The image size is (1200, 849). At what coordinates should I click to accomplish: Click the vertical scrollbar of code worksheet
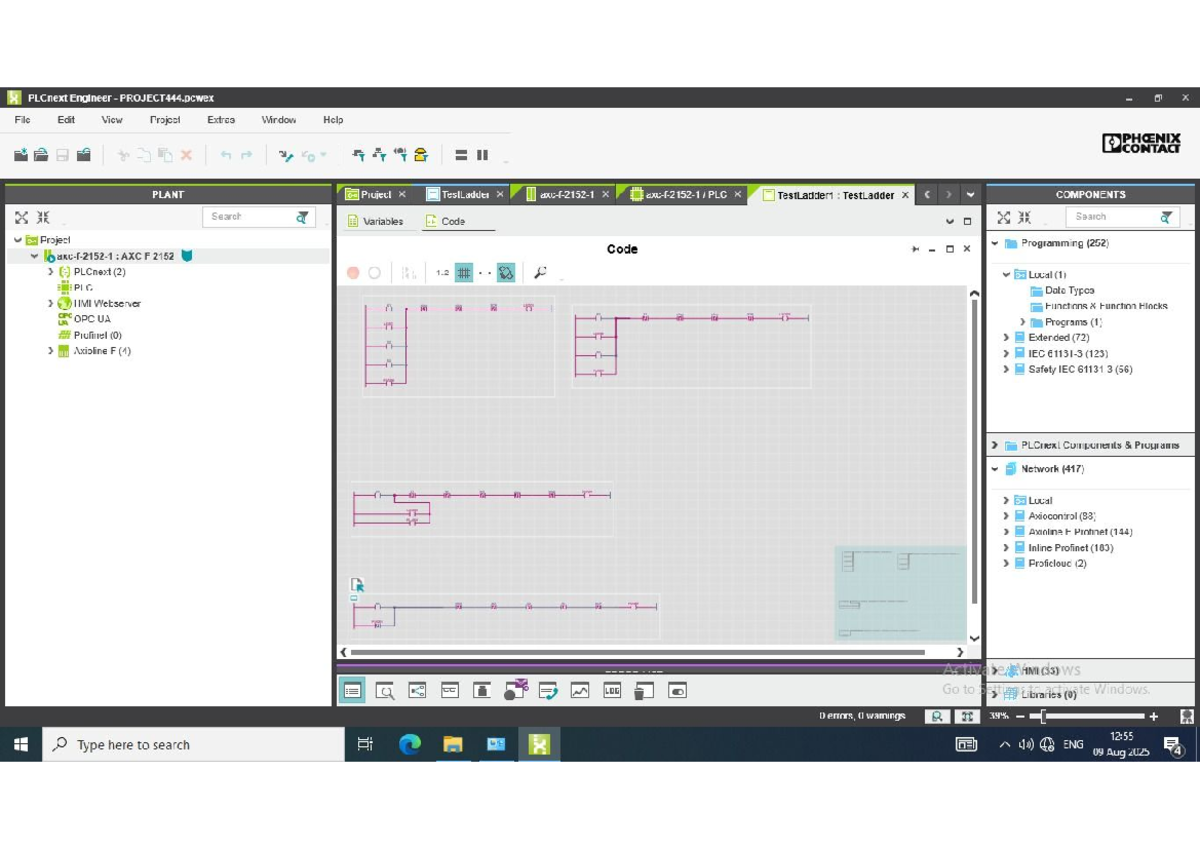click(x=974, y=450)
